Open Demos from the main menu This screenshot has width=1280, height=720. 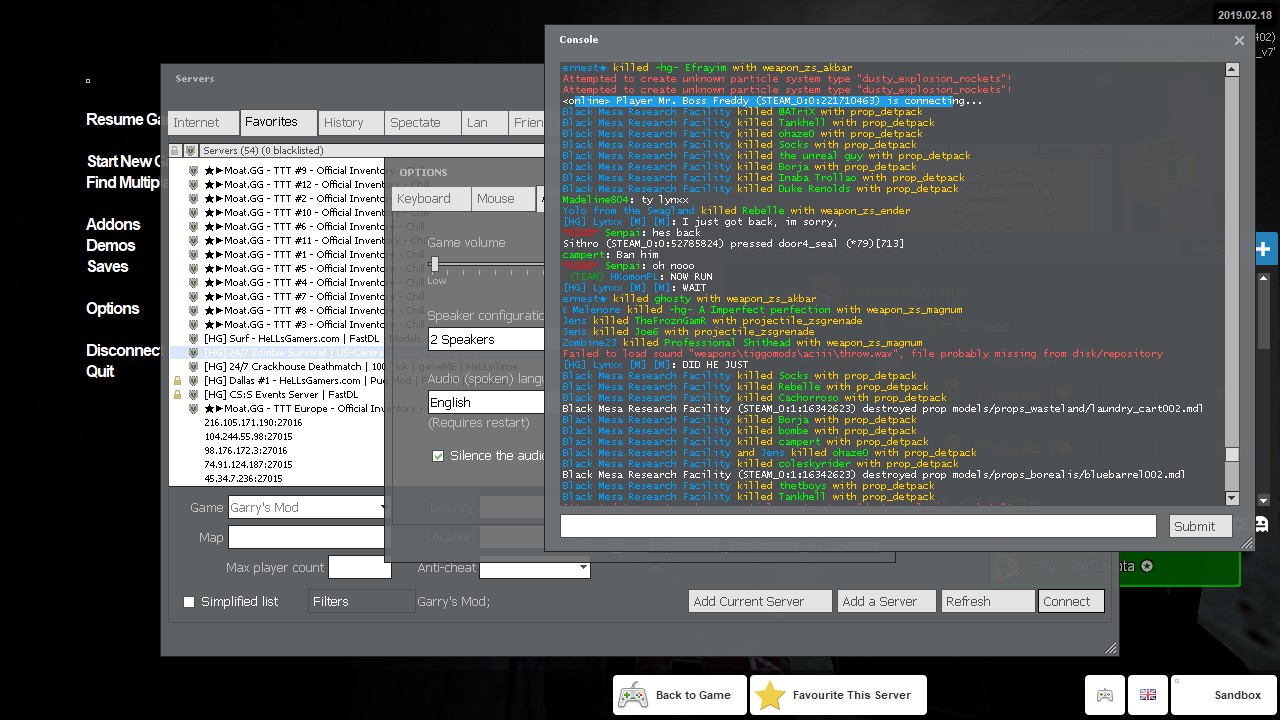click(111, 246)
